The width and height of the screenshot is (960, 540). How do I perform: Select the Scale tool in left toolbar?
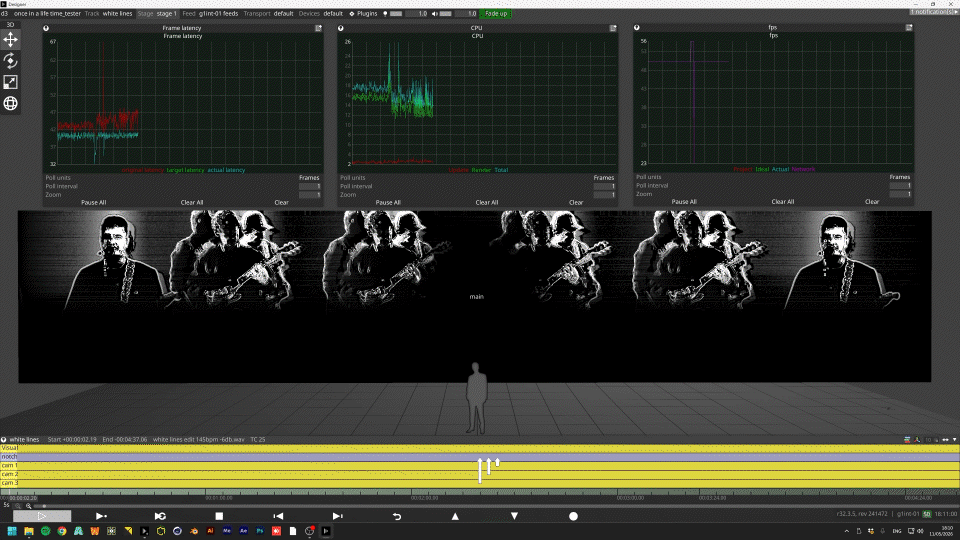coord(10,82)
